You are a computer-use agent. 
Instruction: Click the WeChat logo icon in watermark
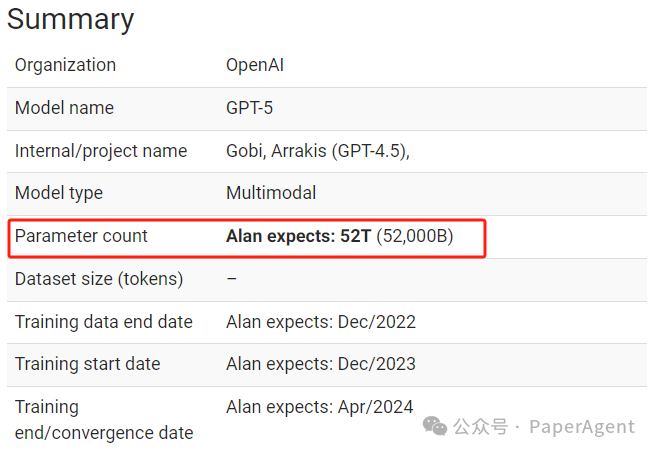[x=435, y=426]
